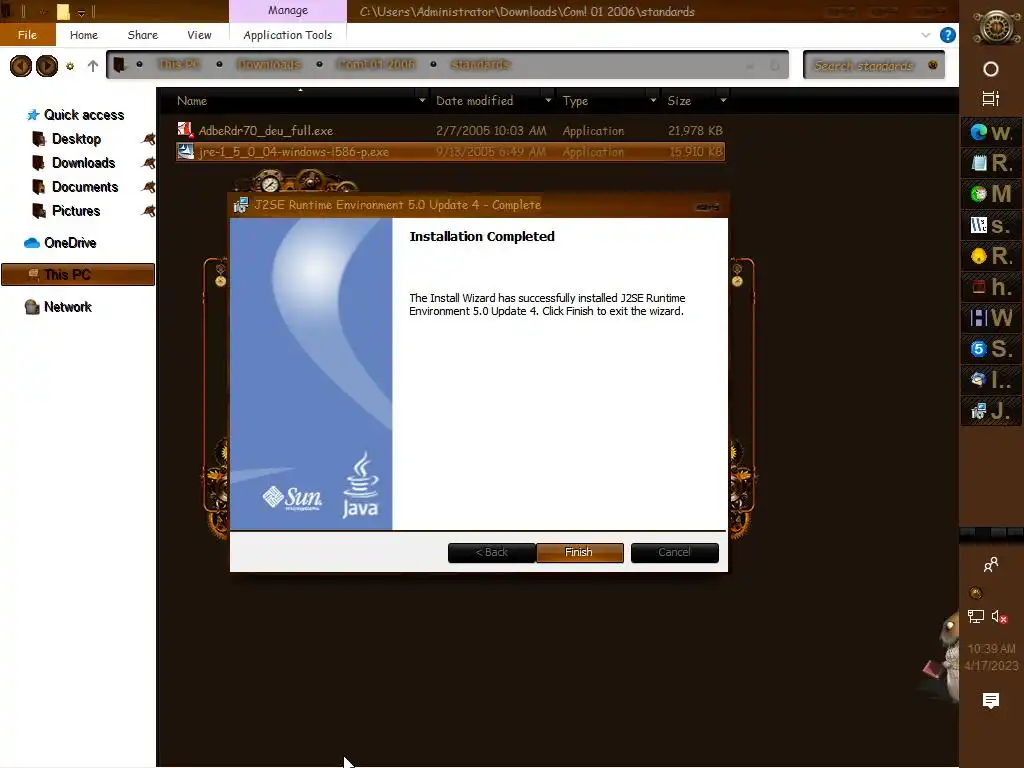Click the Cancel button in the installer dialog
The image size is (1024, 768).
point(675,552)
